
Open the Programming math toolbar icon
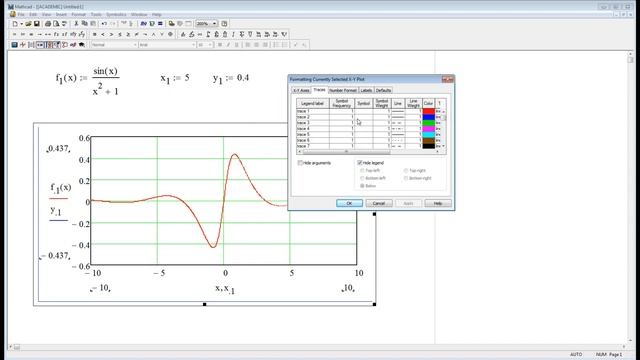tap(64, 44)
